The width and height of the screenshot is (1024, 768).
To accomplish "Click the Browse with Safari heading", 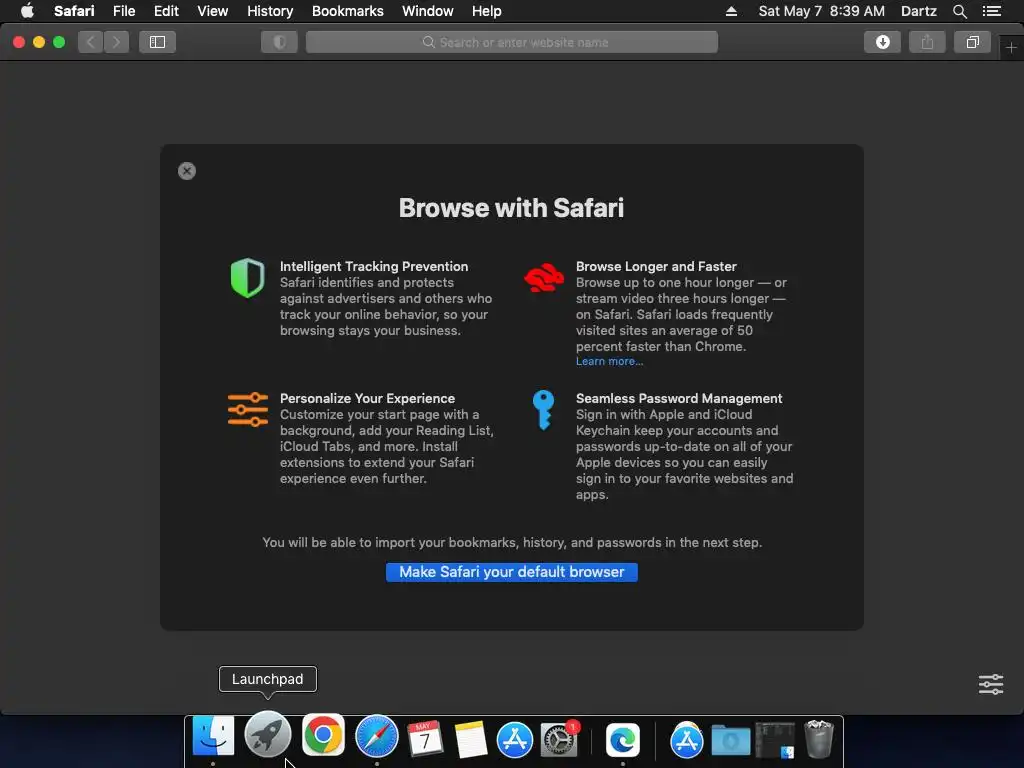I will pyautogui.click(x=511, y=208).
